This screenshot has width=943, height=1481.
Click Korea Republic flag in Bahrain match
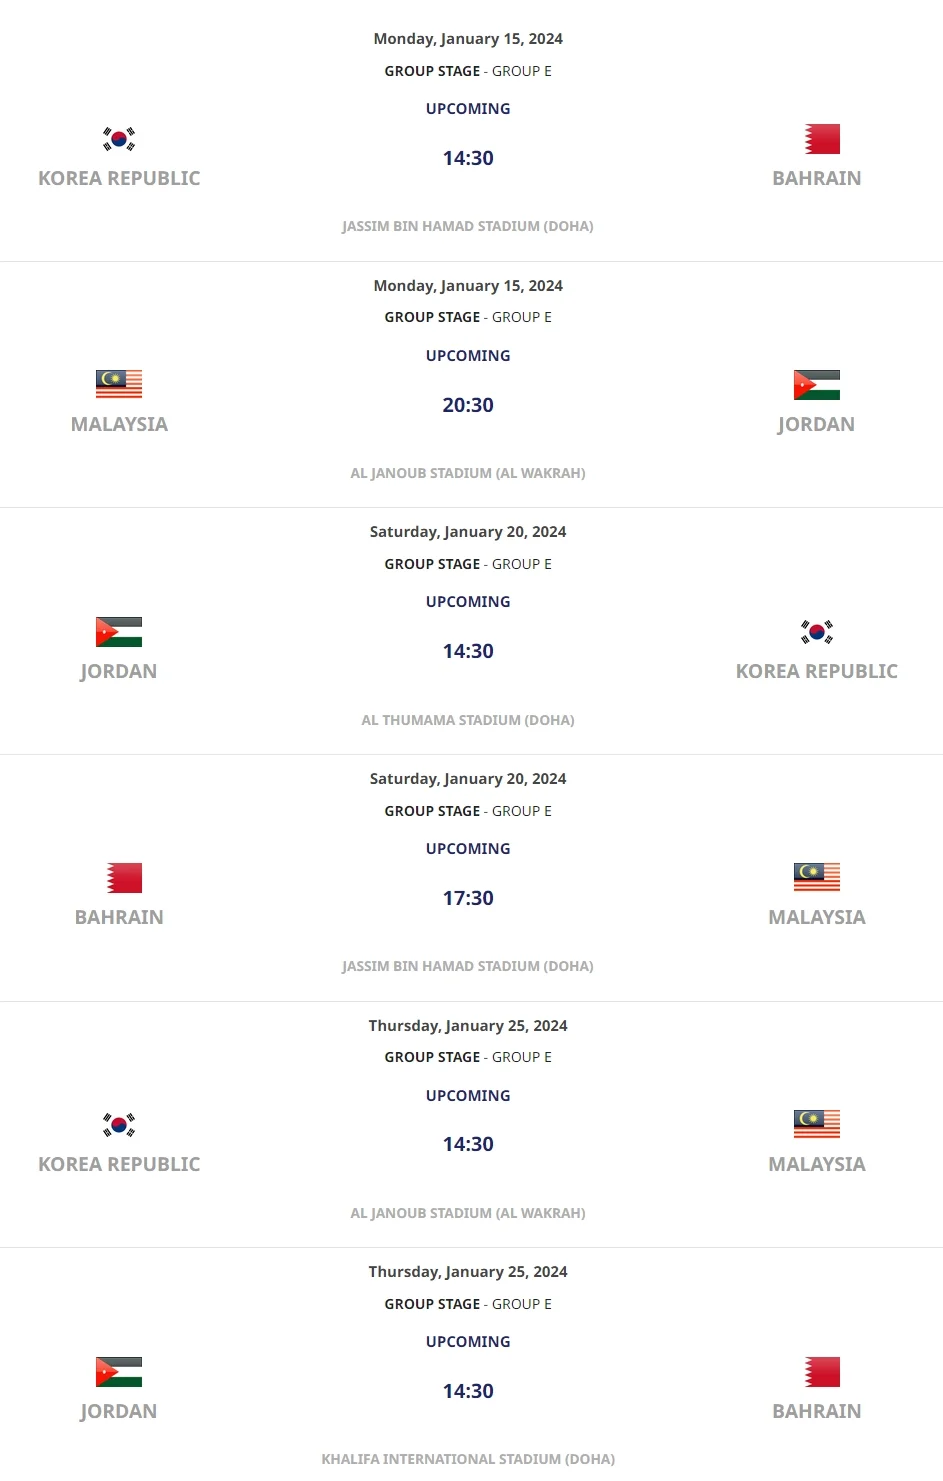[119, 139]
